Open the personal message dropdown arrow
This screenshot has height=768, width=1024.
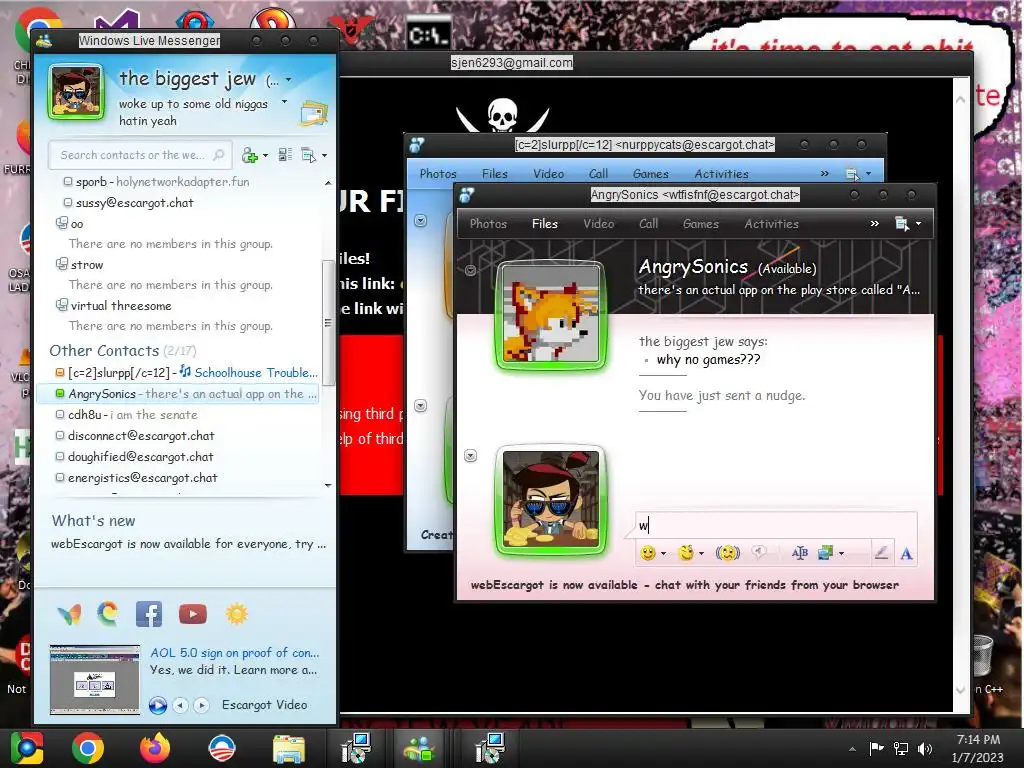[284, 102]
